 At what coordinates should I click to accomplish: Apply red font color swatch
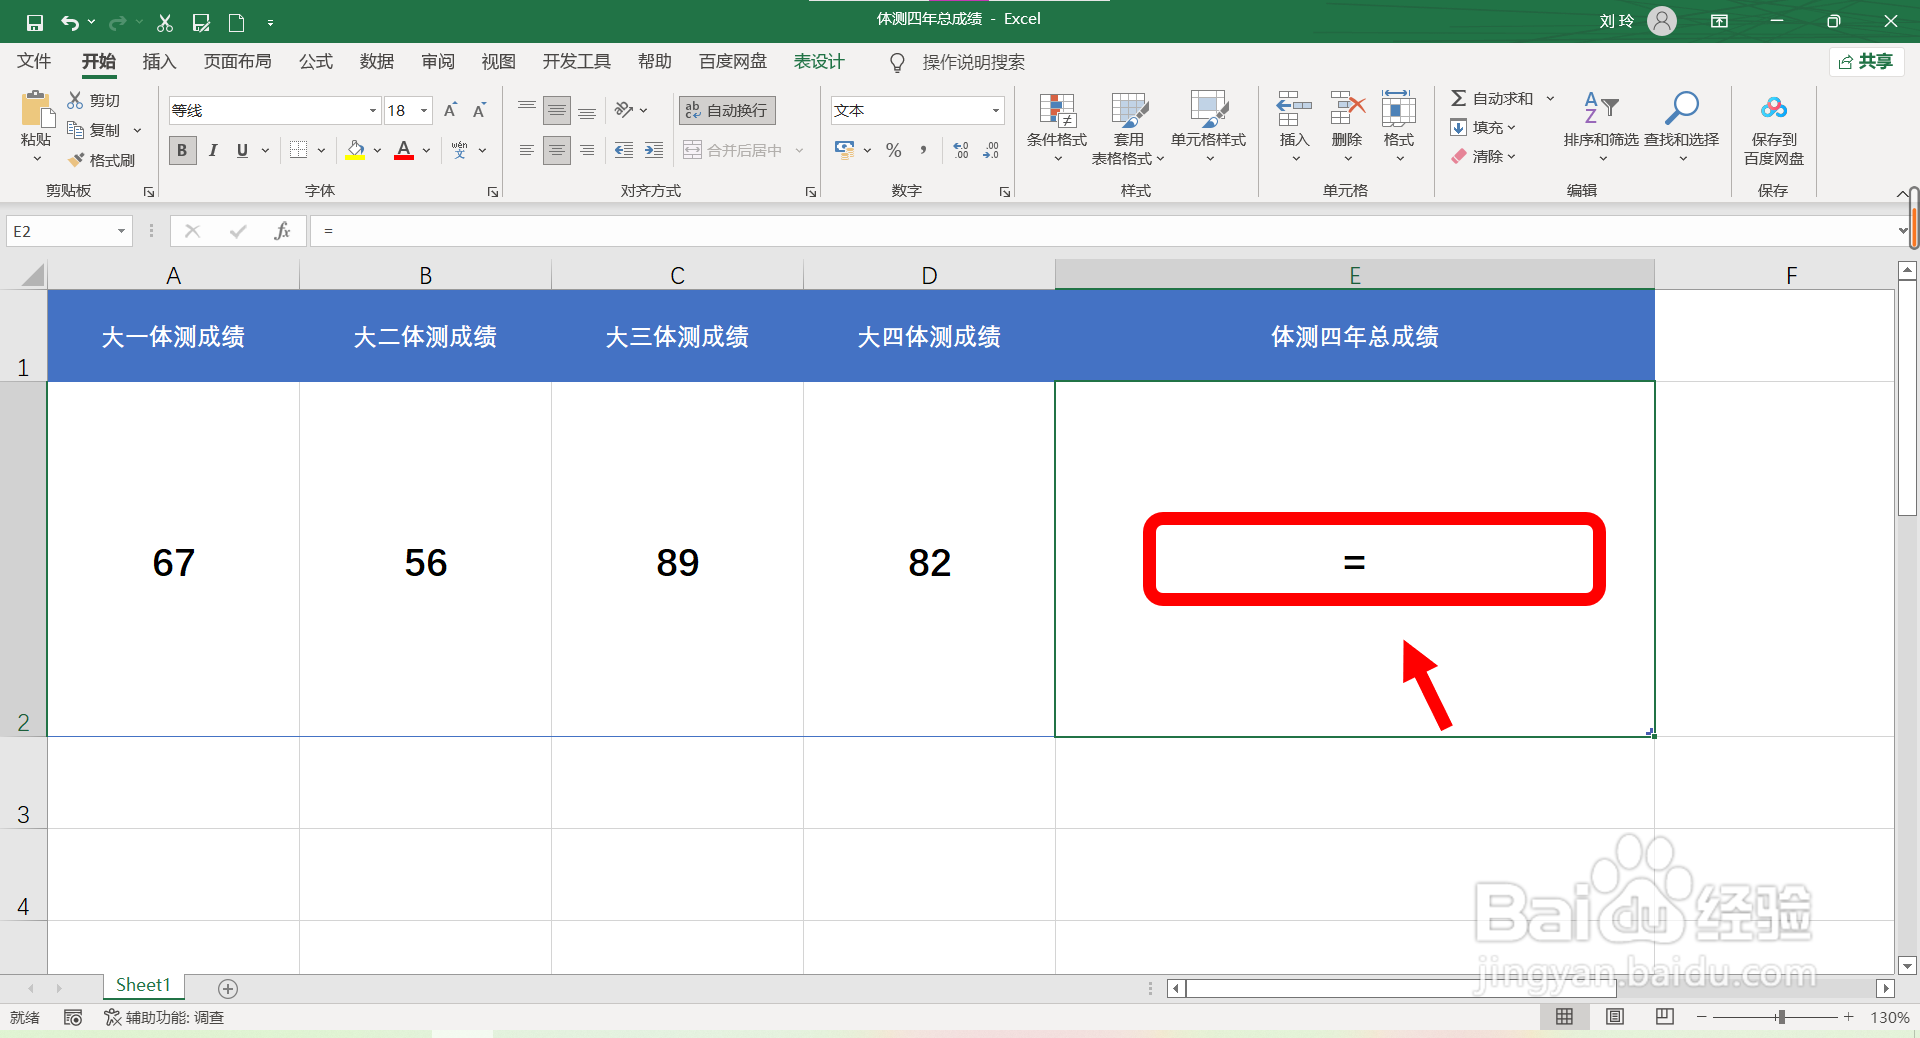[404, 150]
